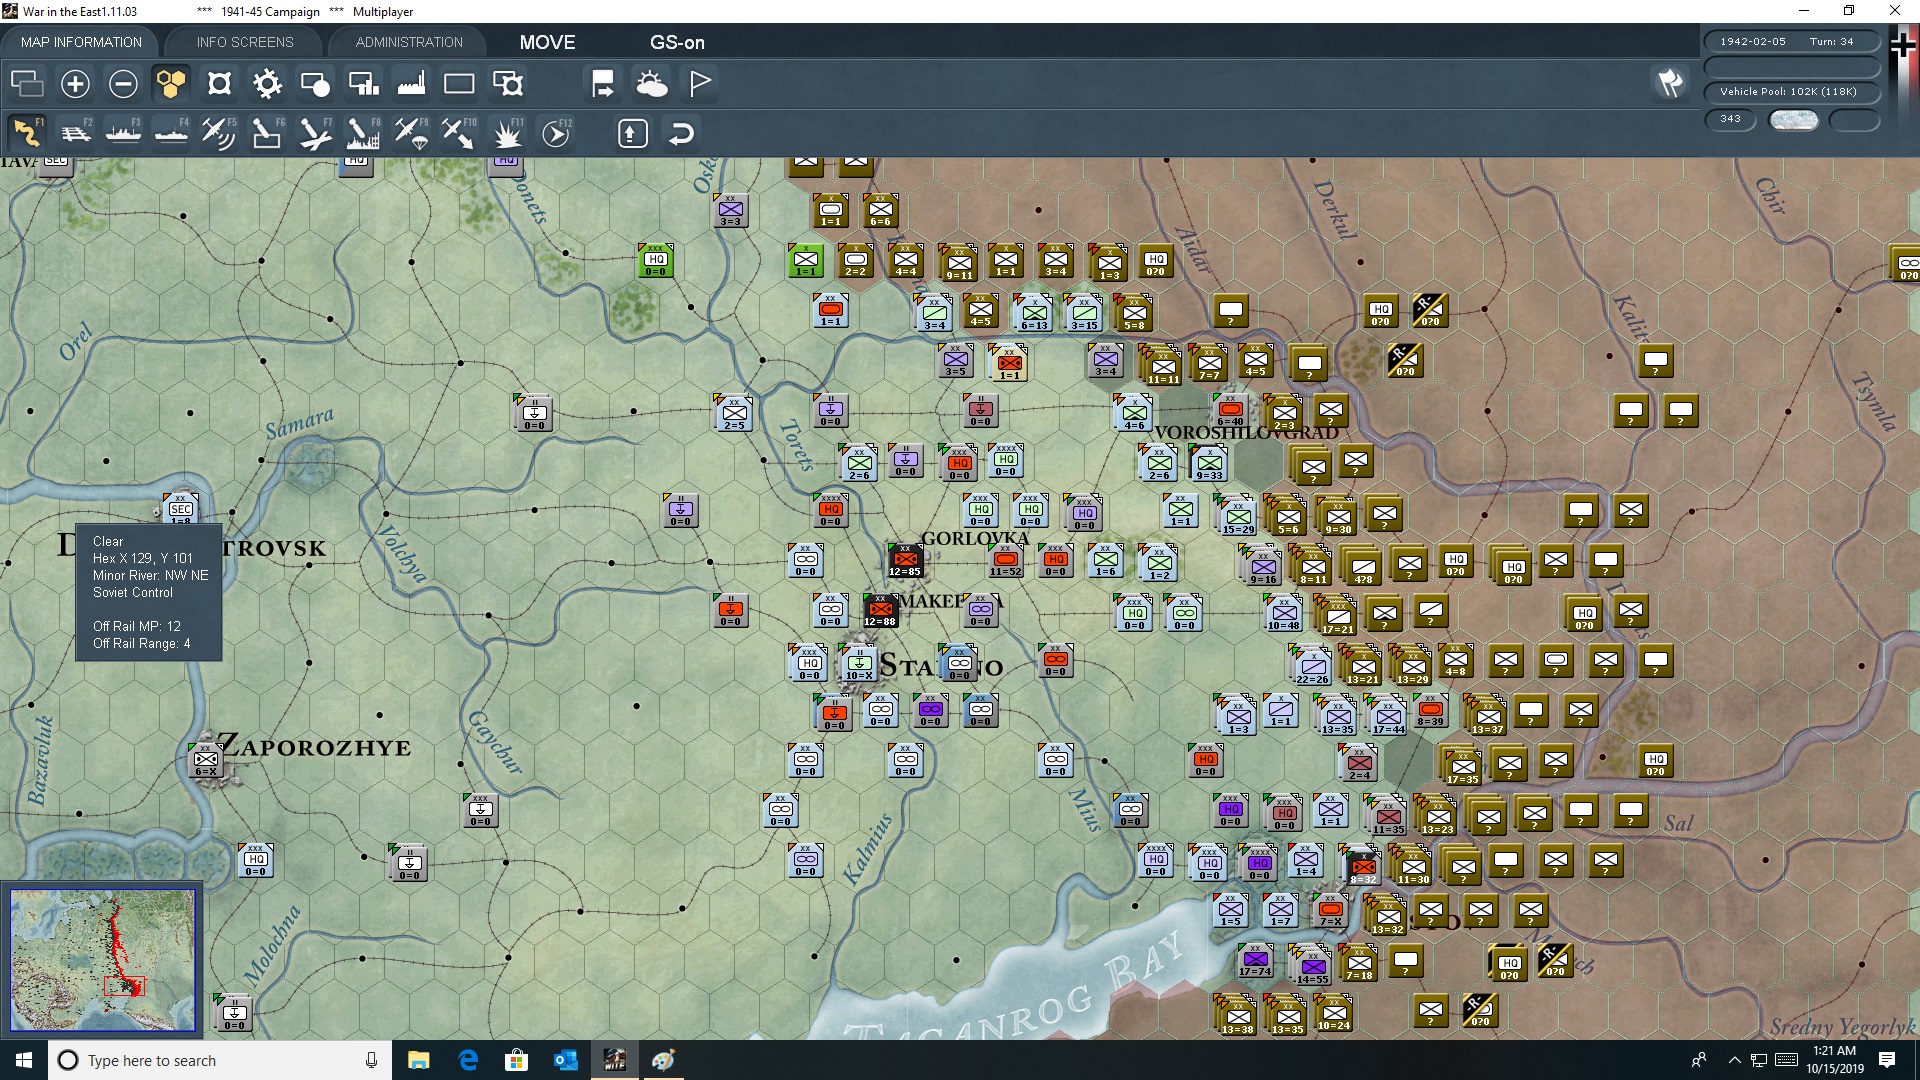
Task: Undo the last move with curved arrow button
Action: pos(681,132)
